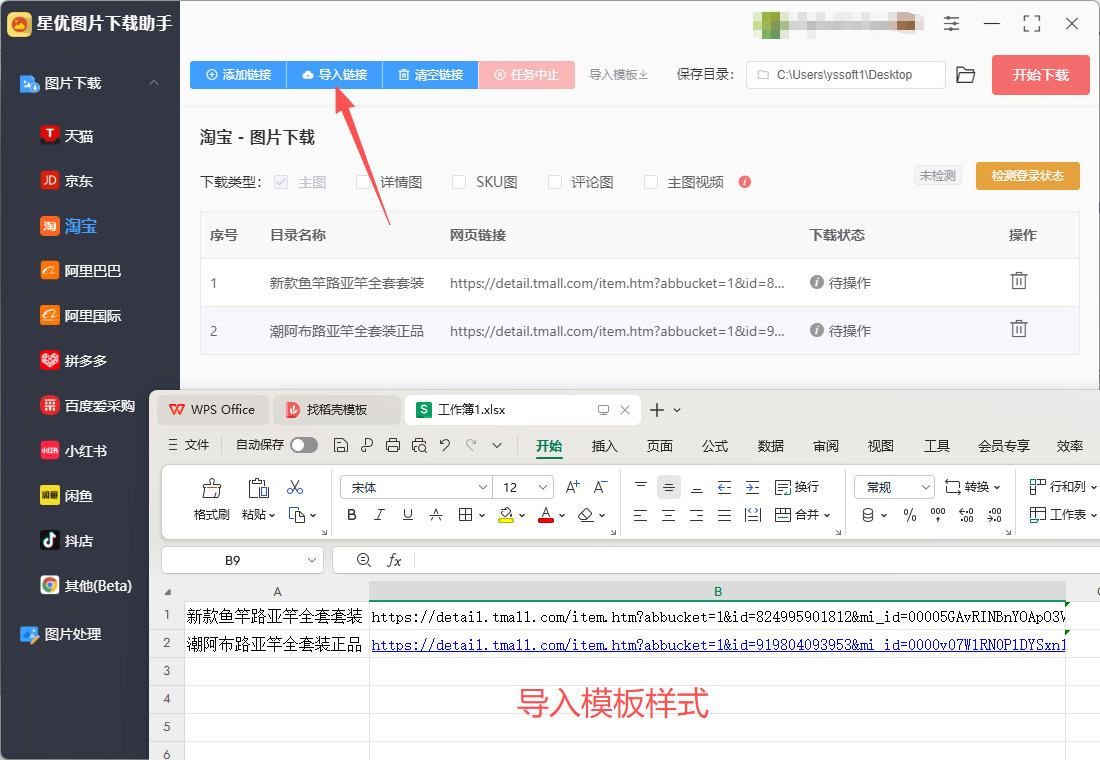Select 京东 in the sidebar

67,180
